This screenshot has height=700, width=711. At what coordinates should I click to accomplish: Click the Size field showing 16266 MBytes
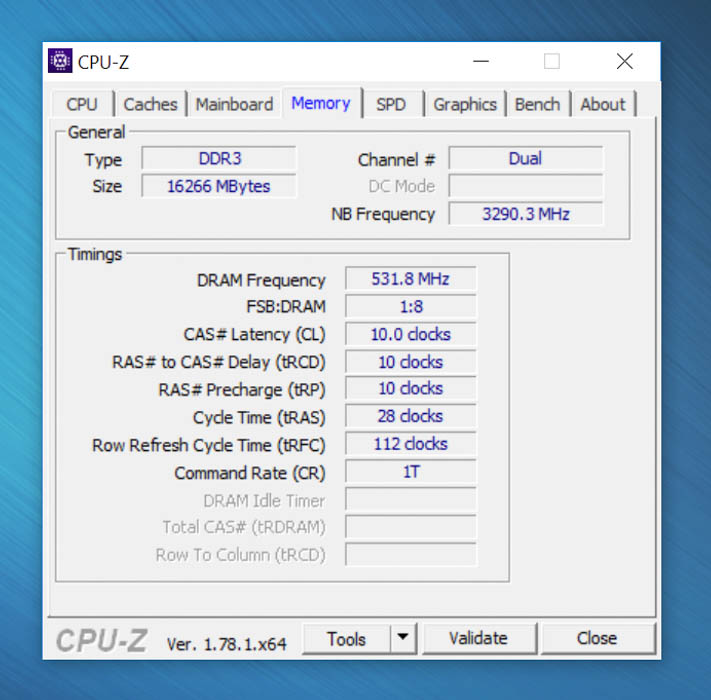click(x=219, y=186)
